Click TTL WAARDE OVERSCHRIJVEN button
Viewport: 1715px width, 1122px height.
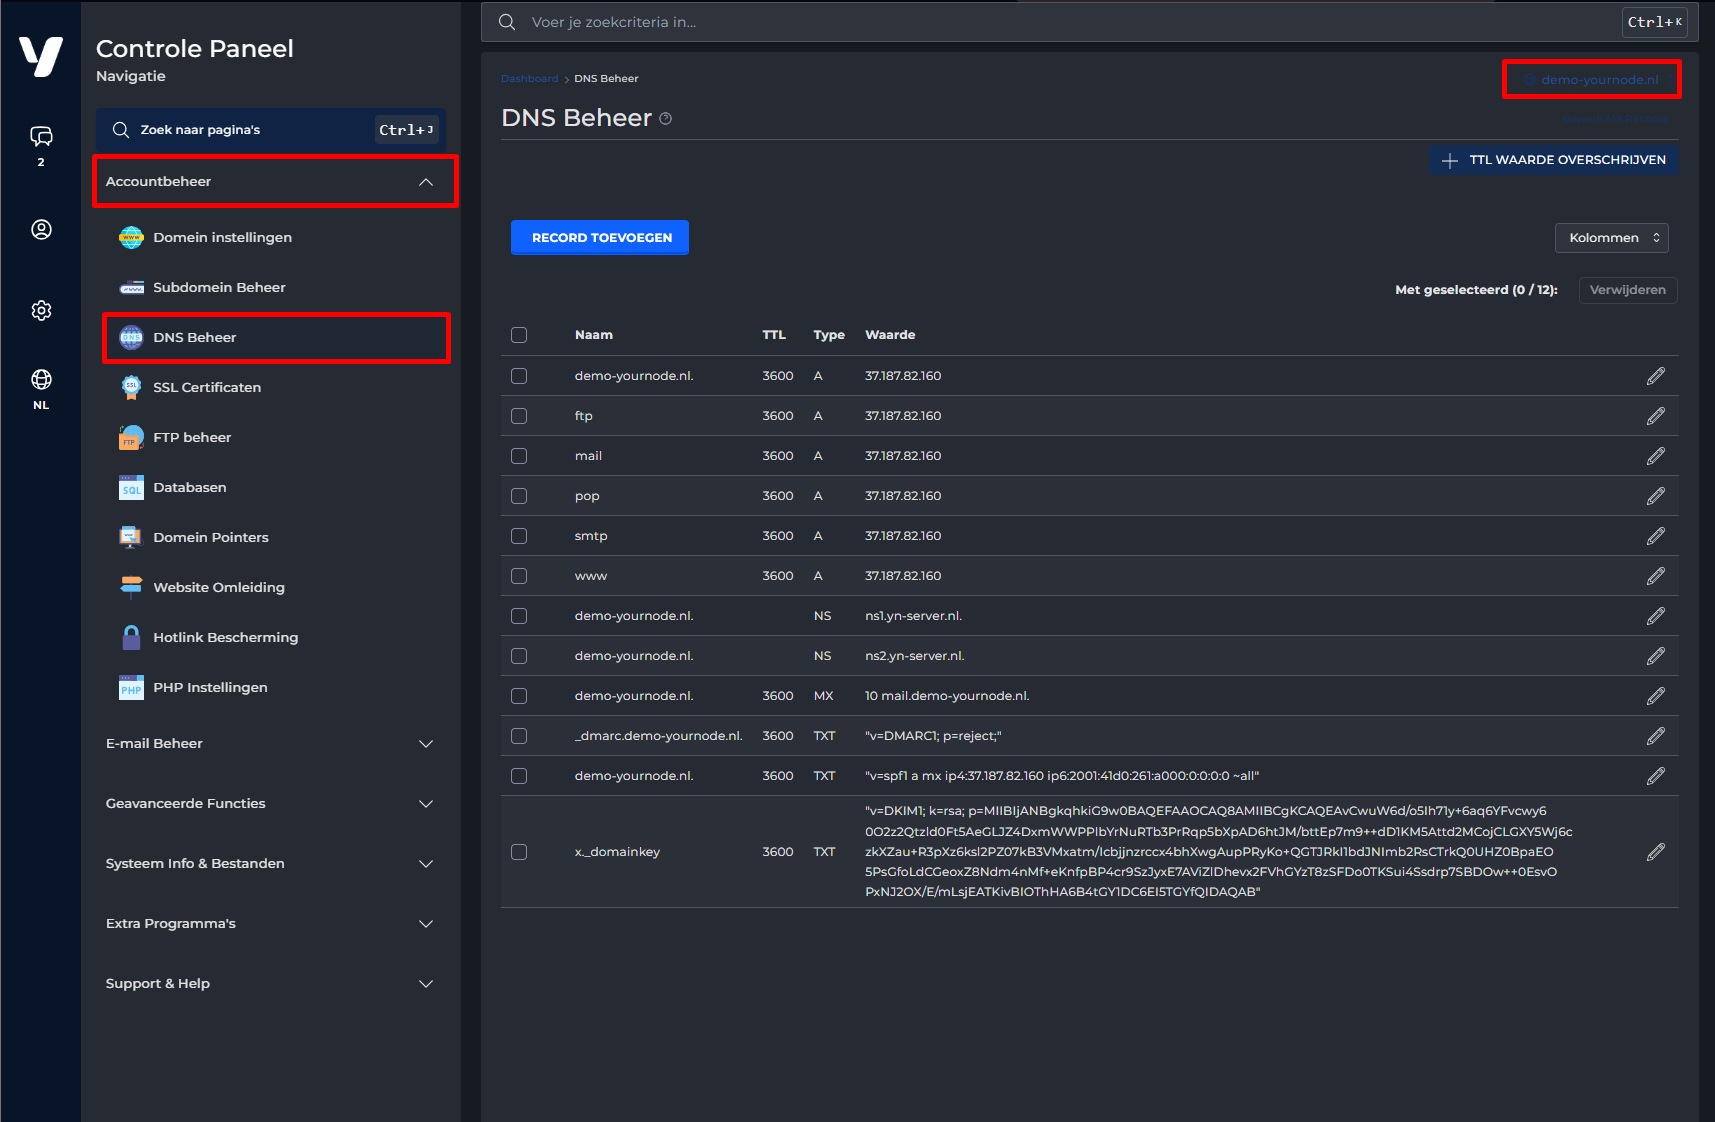[x=1554, y=160]
